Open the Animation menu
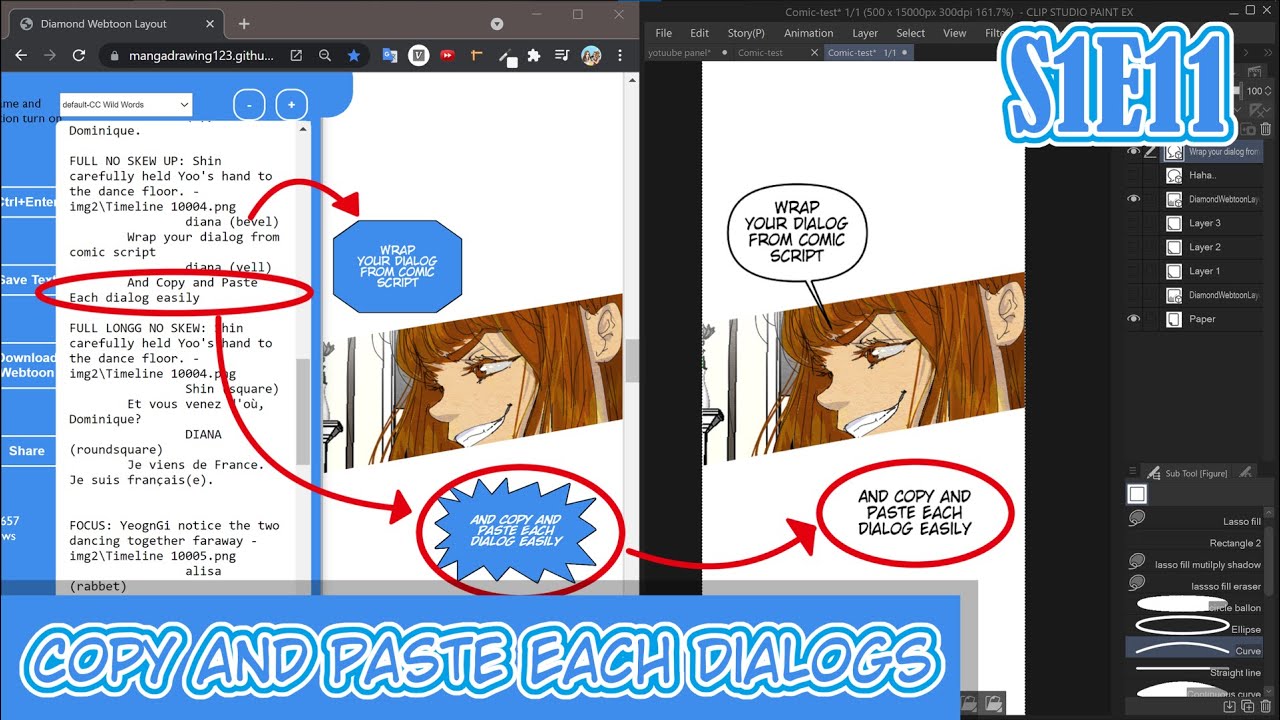The height and width of the screenshot is (720, 1280). pyautogui.click(x=808, y=33)
